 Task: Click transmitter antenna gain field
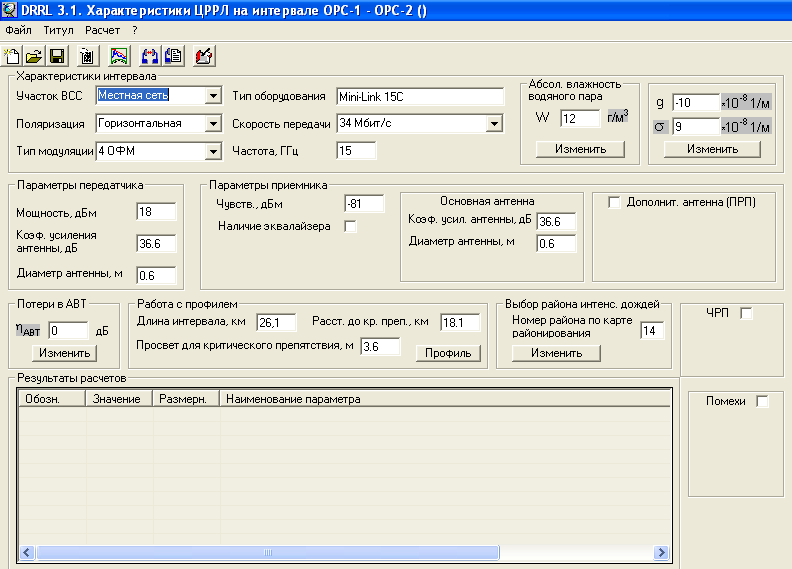tap(156, 244)
